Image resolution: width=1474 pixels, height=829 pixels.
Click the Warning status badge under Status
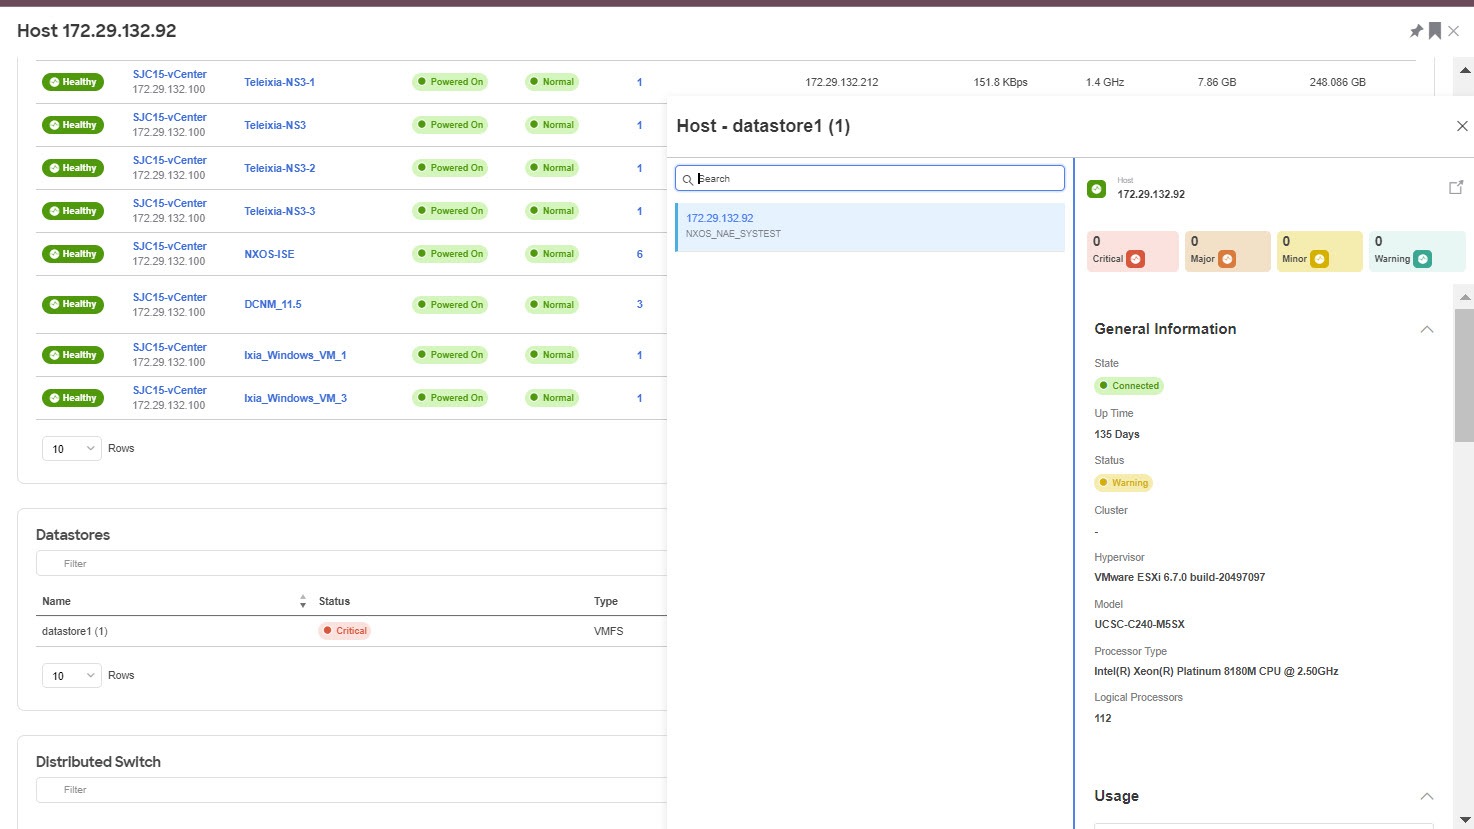1123,482
